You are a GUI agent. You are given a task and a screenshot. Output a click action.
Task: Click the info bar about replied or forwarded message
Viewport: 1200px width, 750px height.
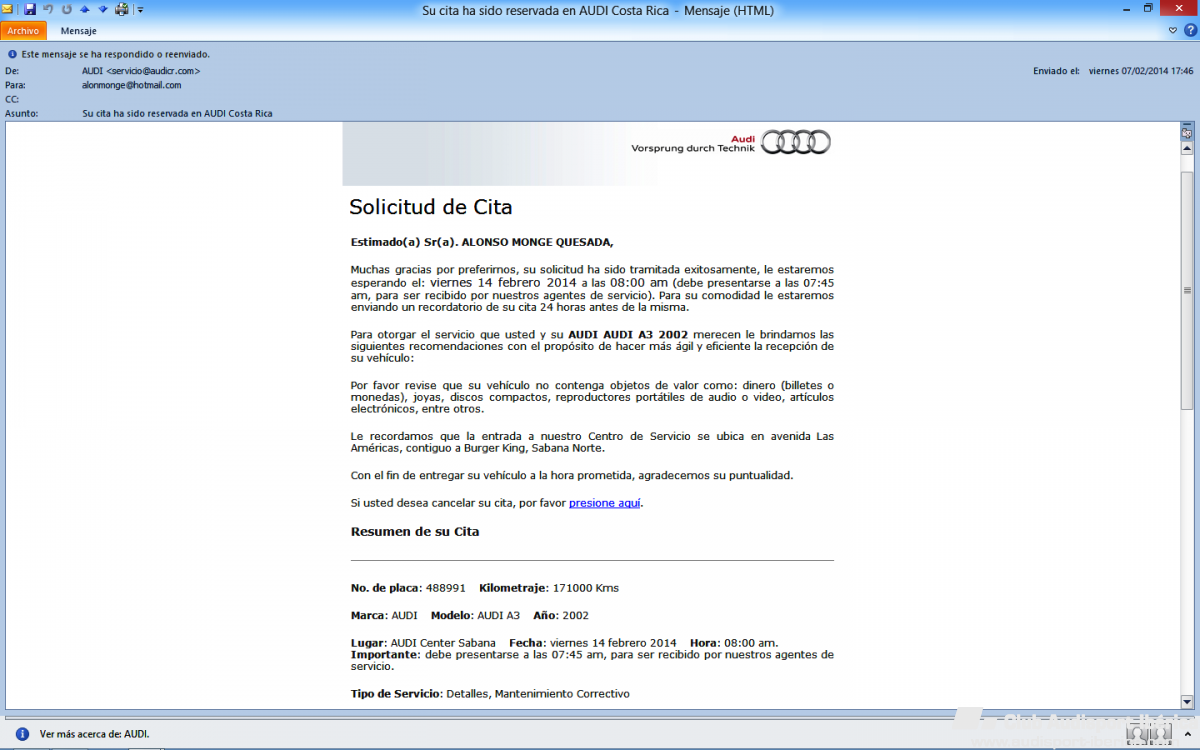[110, 54]
